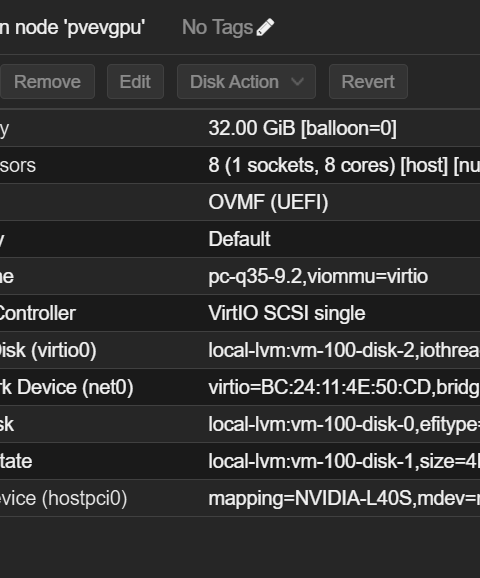The image size is (480, 578).
Task: Open the Disk Action dropdown
Action: [246, 81]
